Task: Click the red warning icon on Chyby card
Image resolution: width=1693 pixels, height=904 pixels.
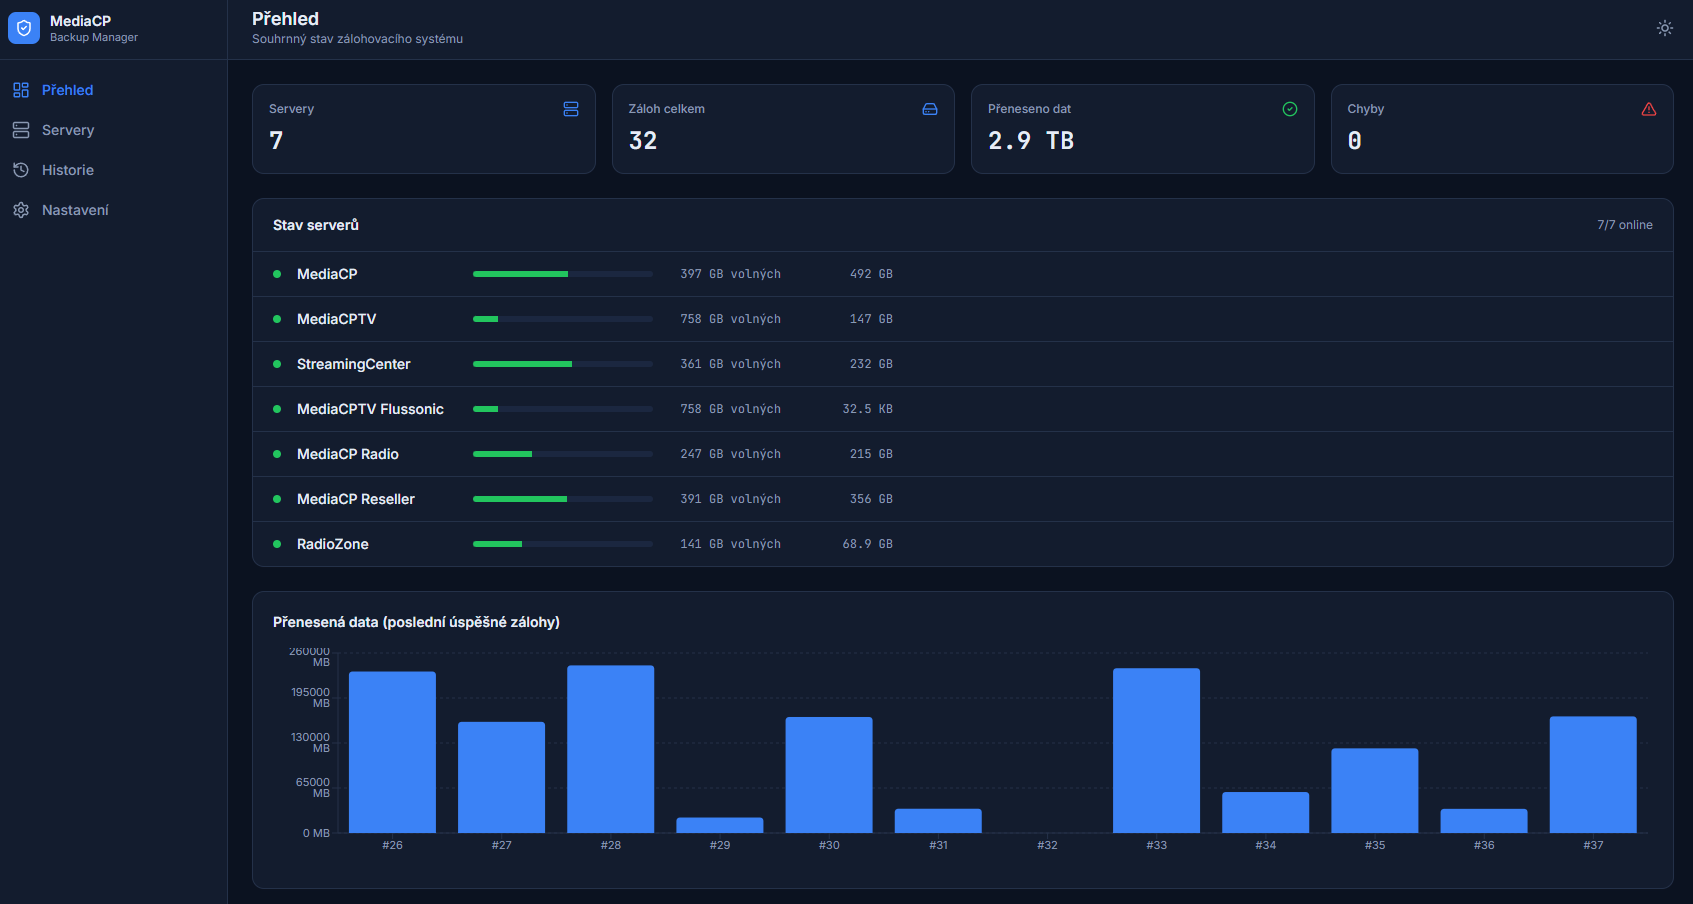Action: 1649,109
